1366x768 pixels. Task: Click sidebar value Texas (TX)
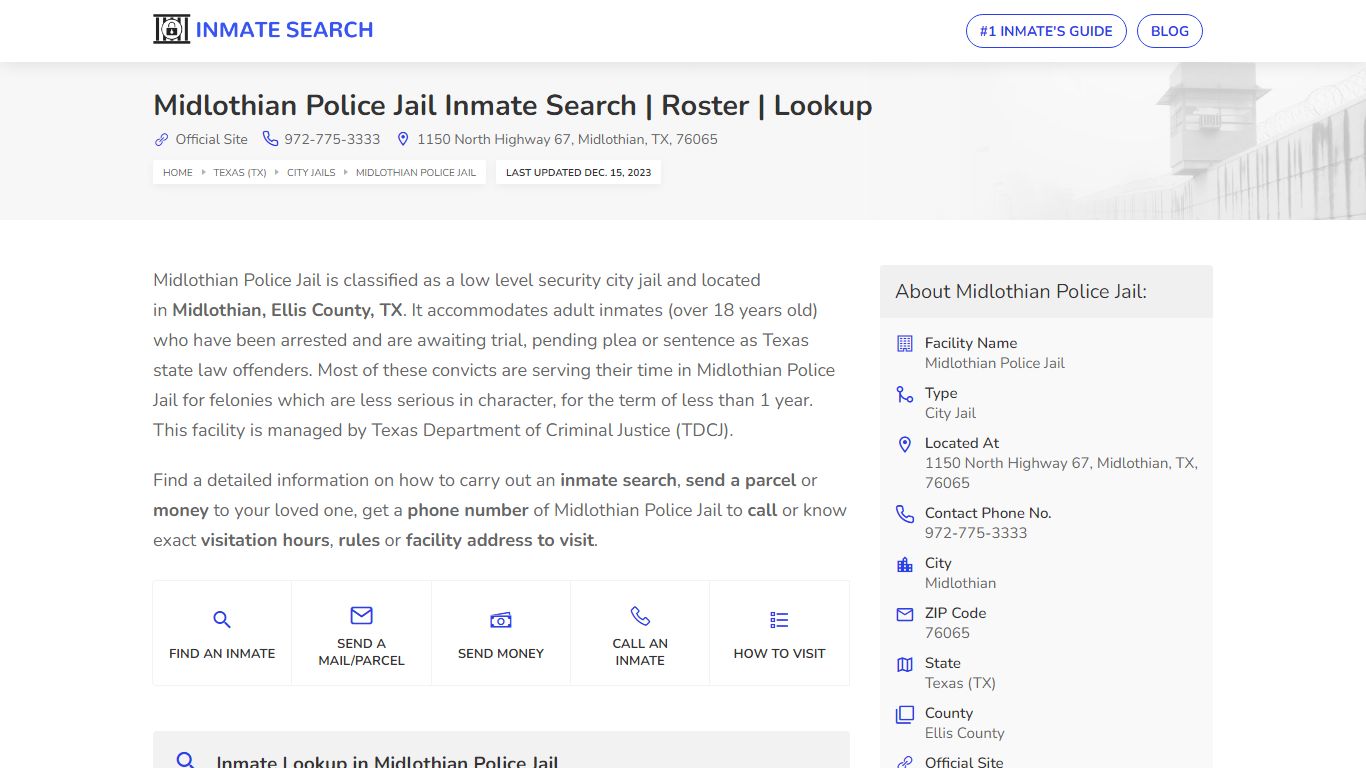(x=960, y=683)
